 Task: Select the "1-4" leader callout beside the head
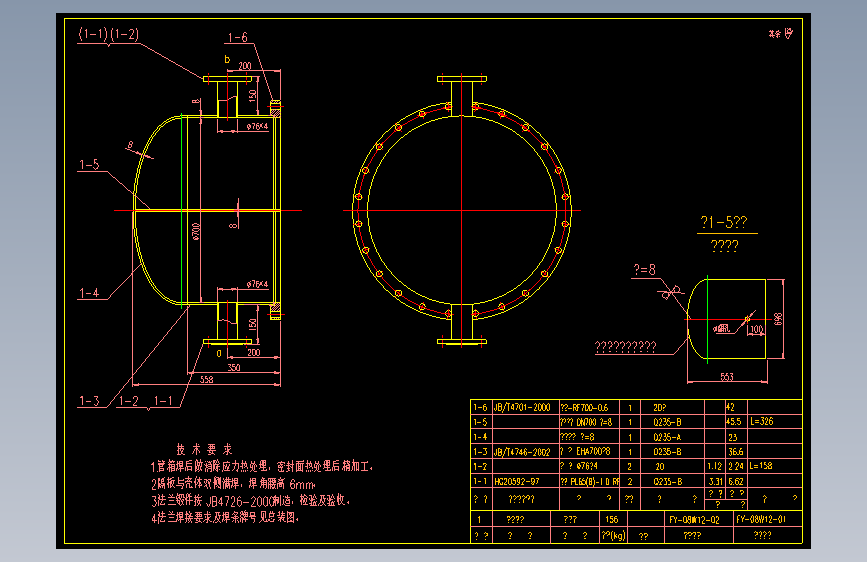(90, 293)
